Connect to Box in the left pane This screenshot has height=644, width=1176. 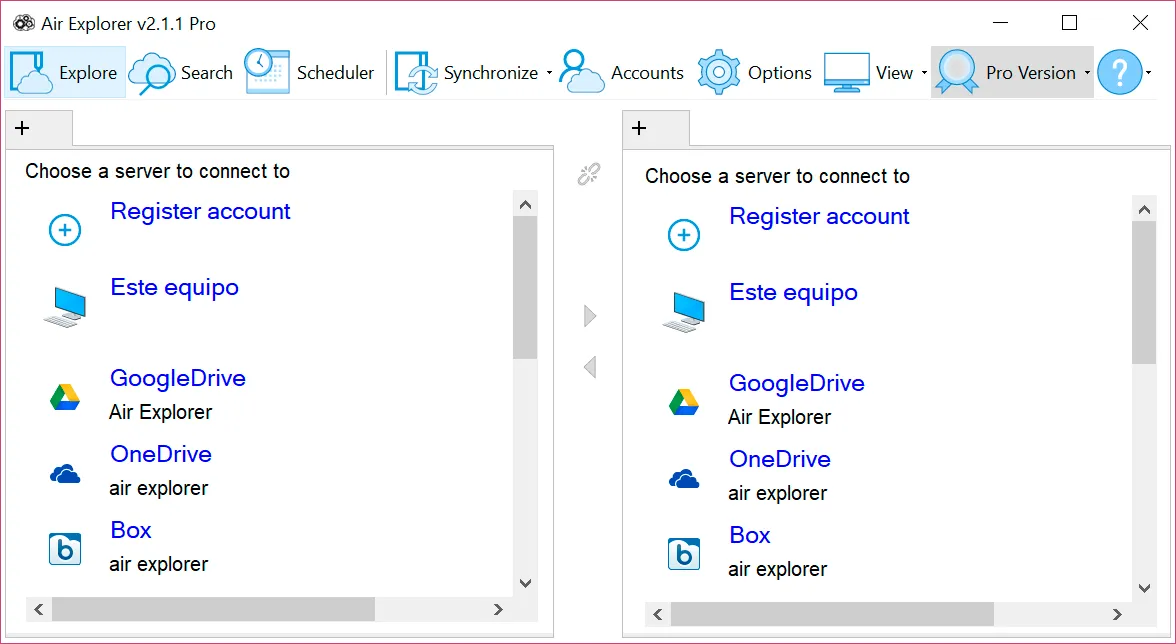tap(131, 530)
